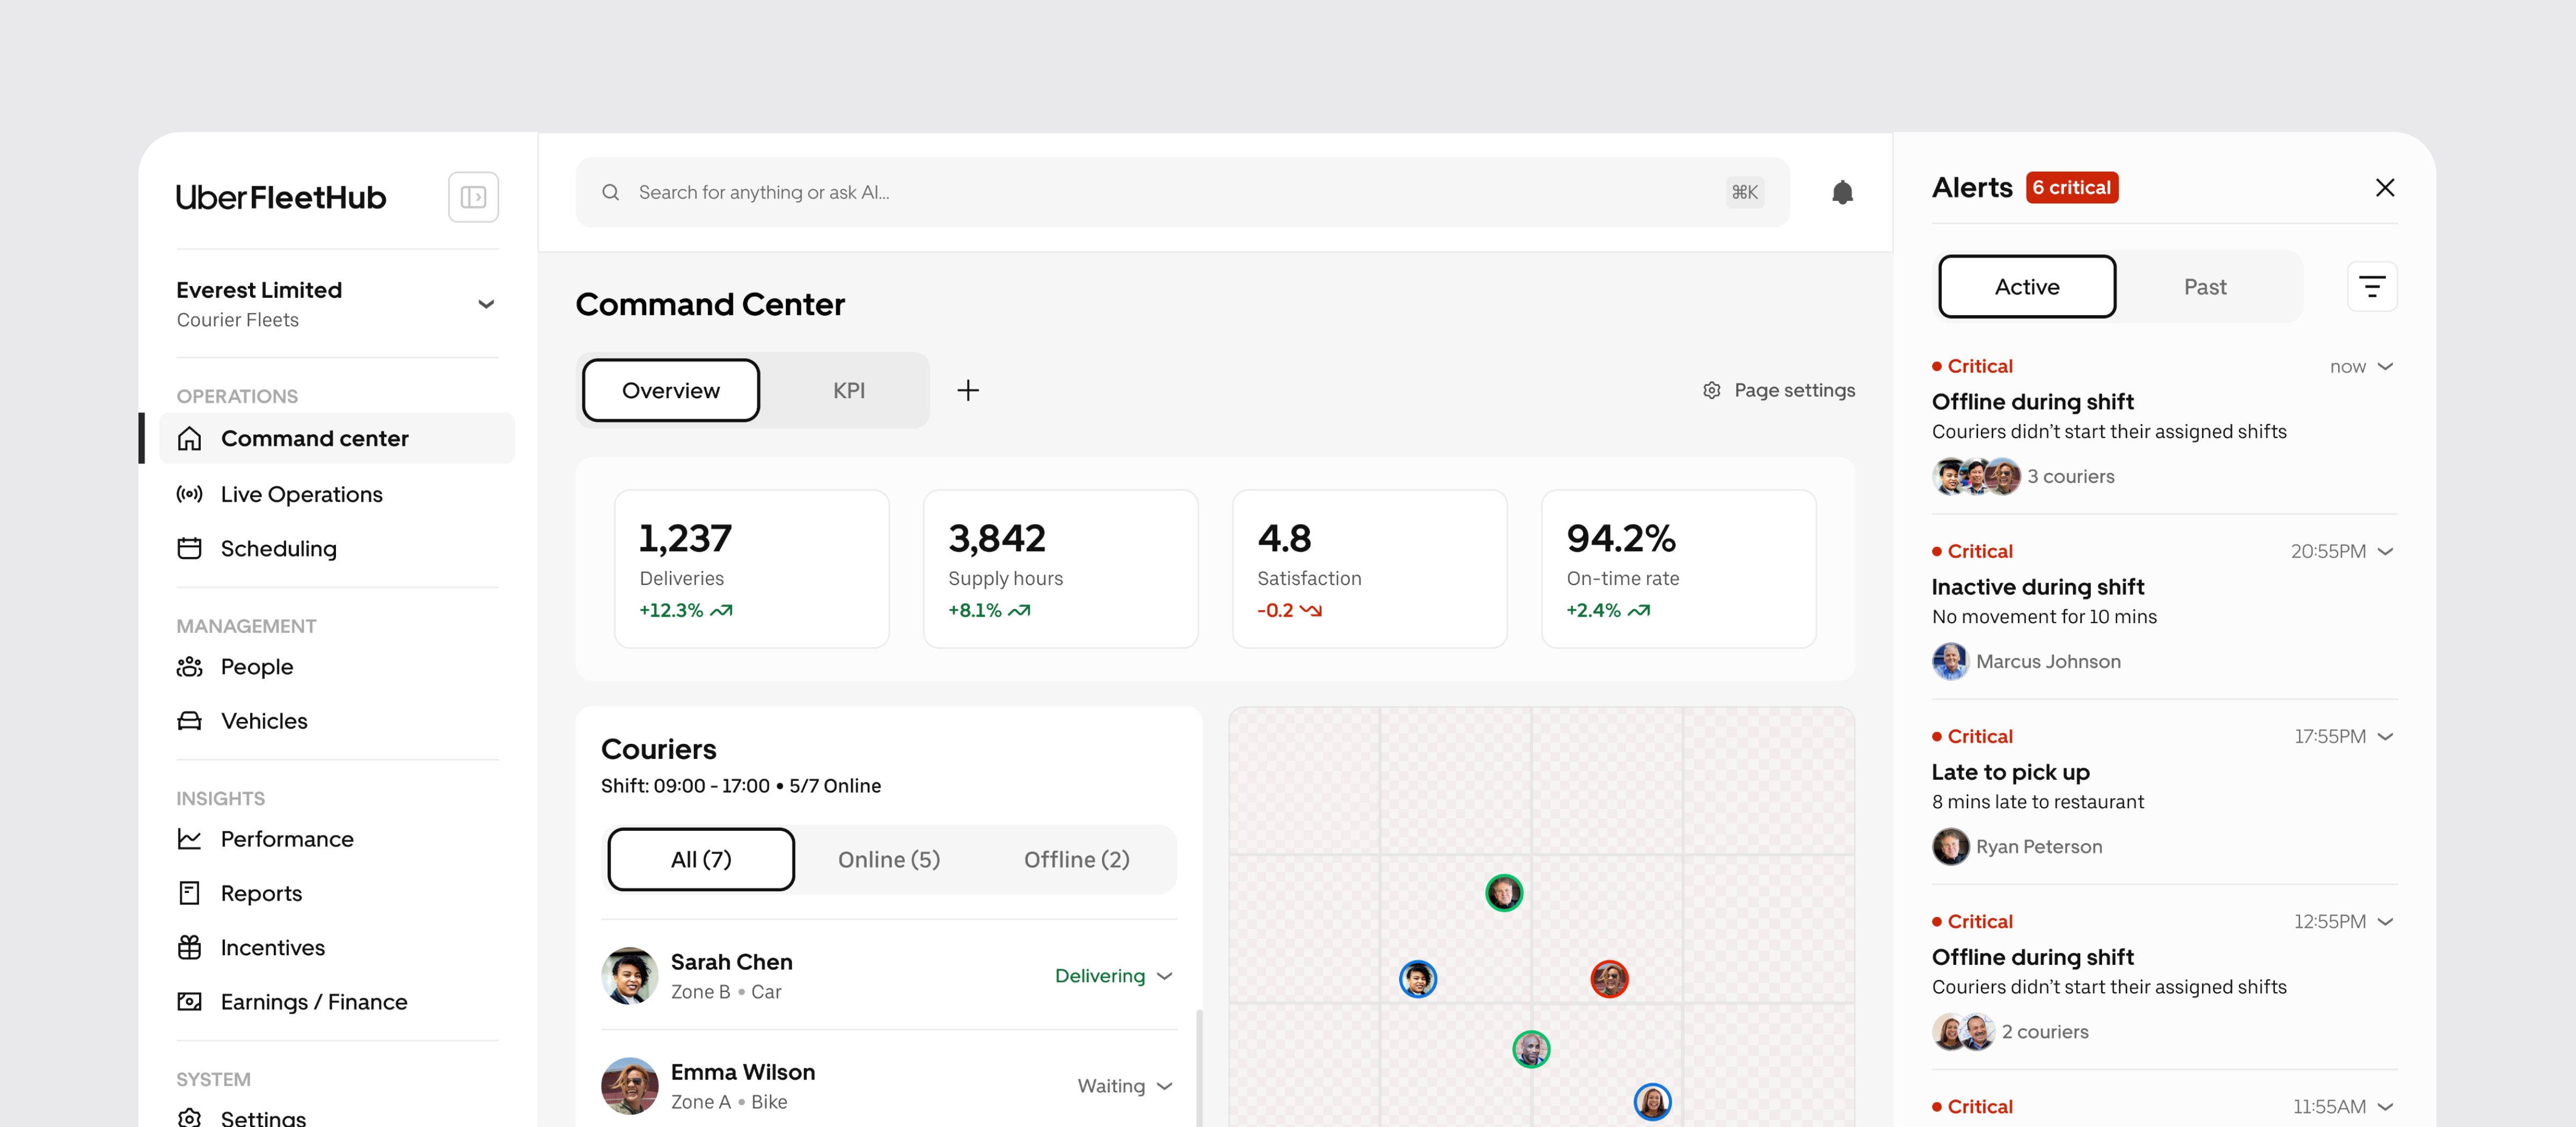The image size is (2576, 1127).
Task: Open the Performance chart section
Action: point(286,839)
